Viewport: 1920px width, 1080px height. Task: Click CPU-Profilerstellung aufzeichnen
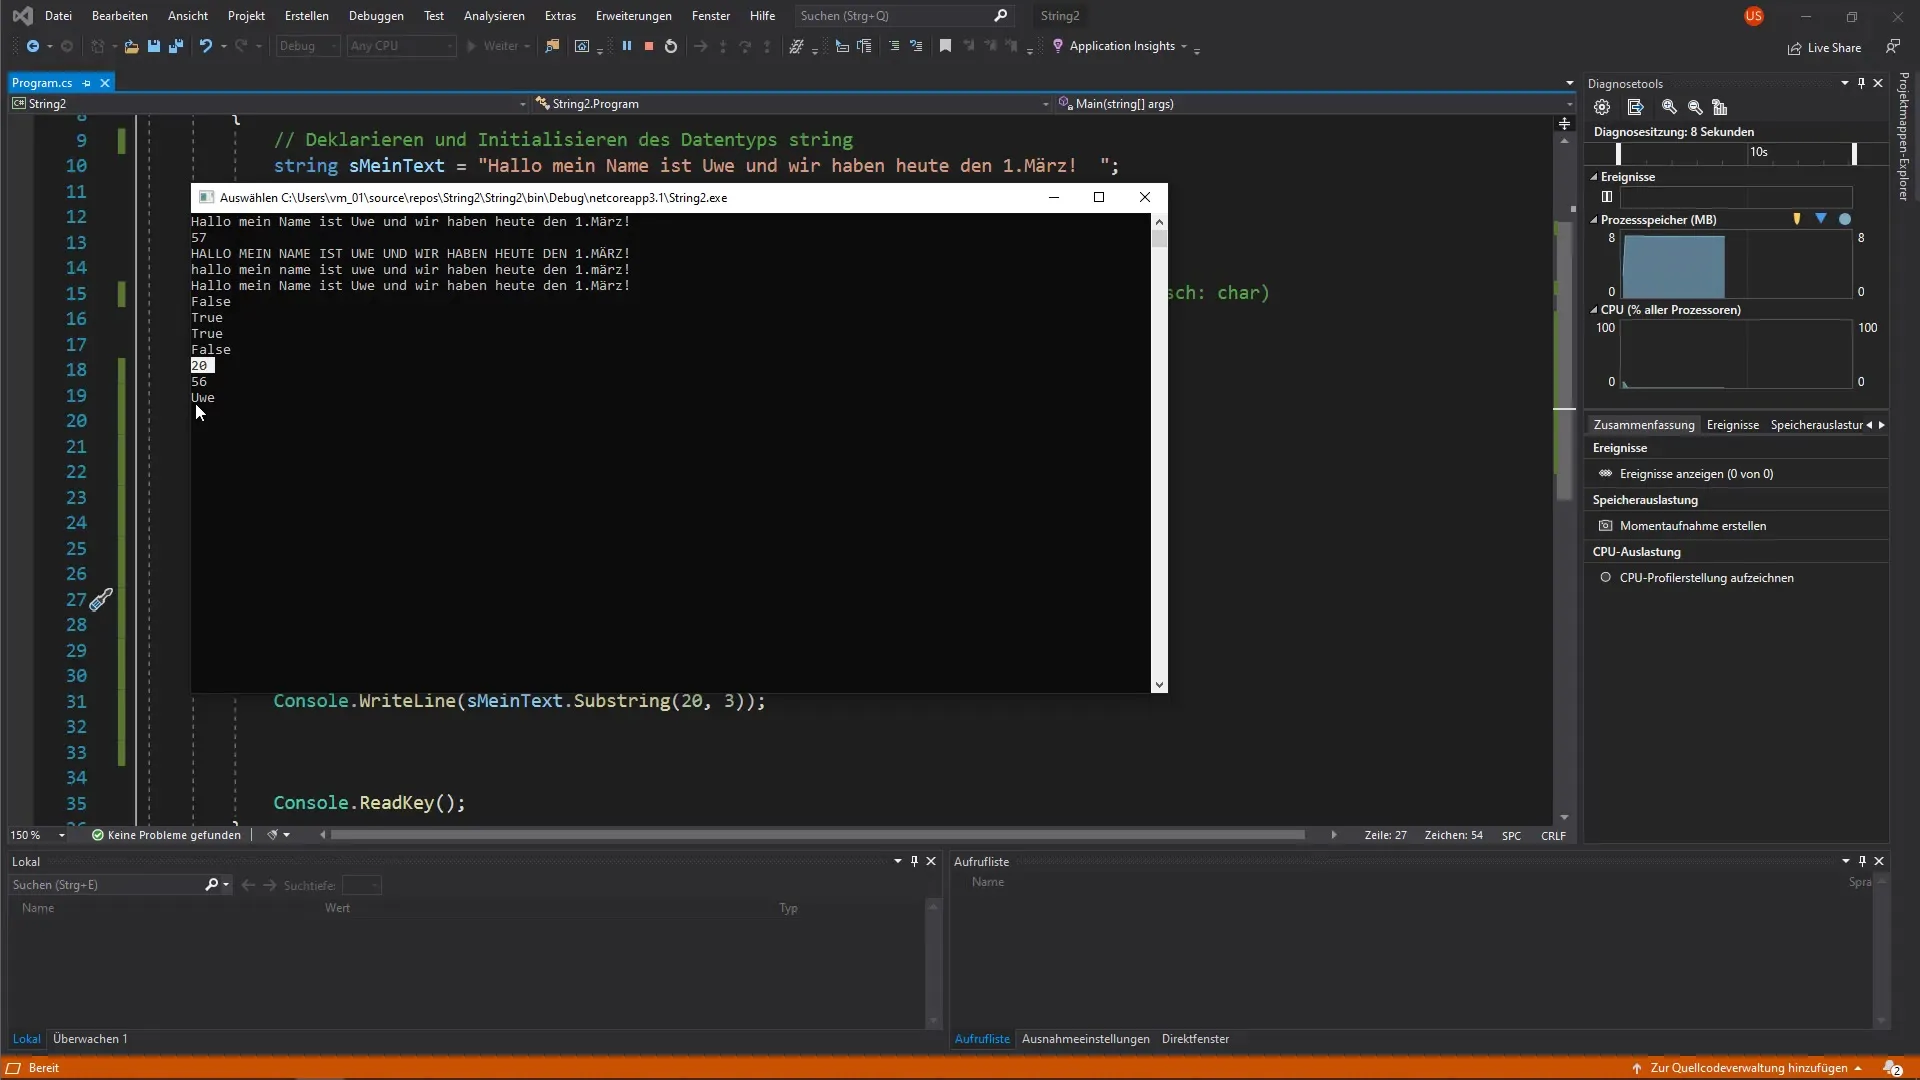1706,578
